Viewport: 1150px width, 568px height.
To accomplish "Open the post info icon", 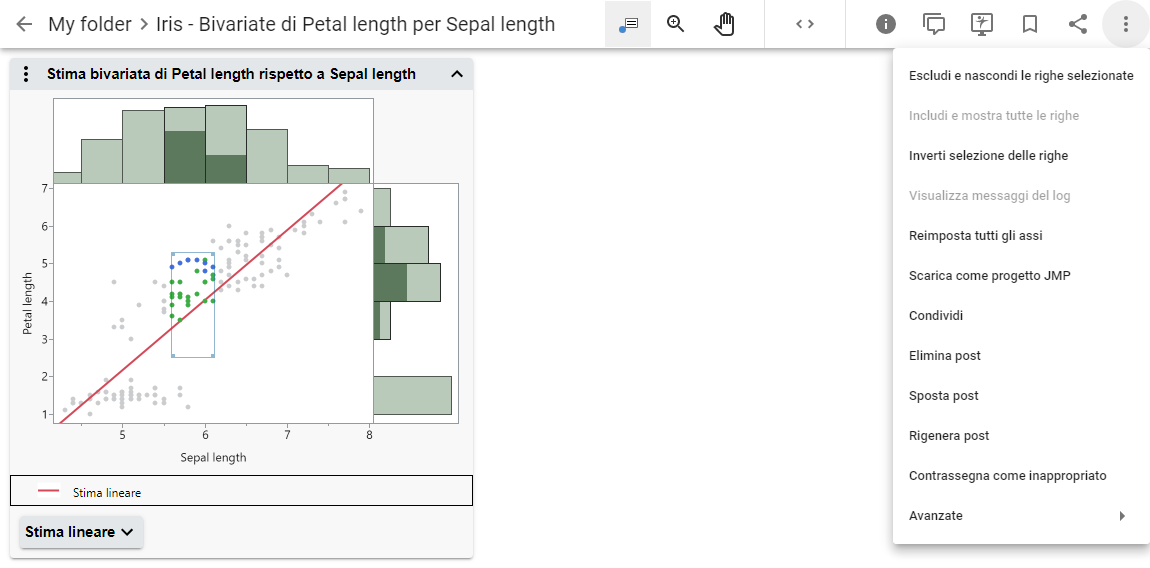I will pyautogui.click(x=886, y=24).
